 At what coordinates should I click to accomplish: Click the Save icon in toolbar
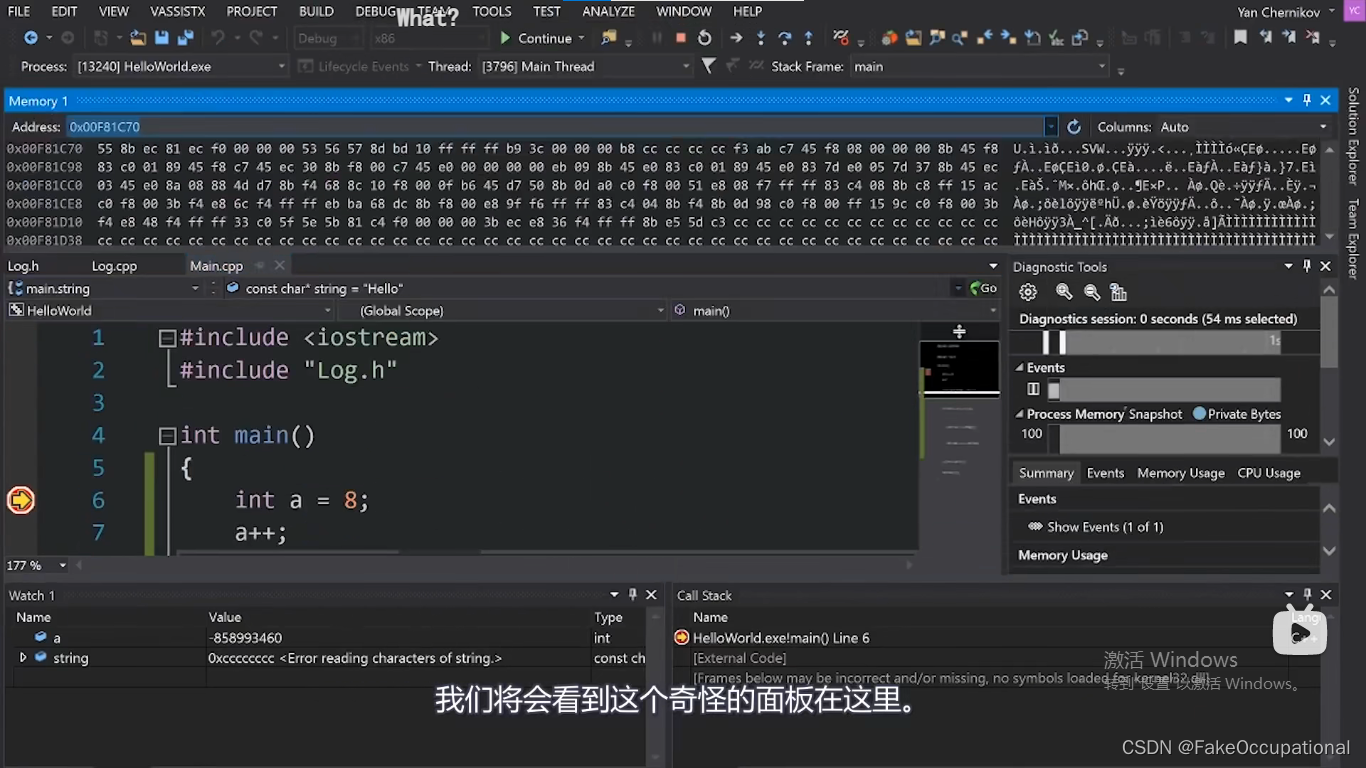pyautogui.click(x=161, y=38)
